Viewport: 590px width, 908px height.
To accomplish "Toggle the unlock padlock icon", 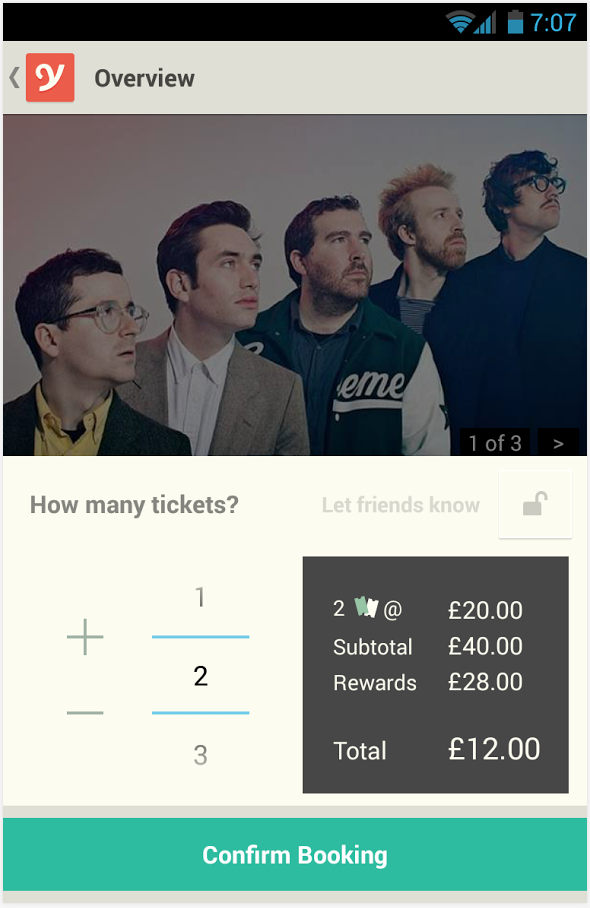I will pyautogui.click(x=535, y=504).
